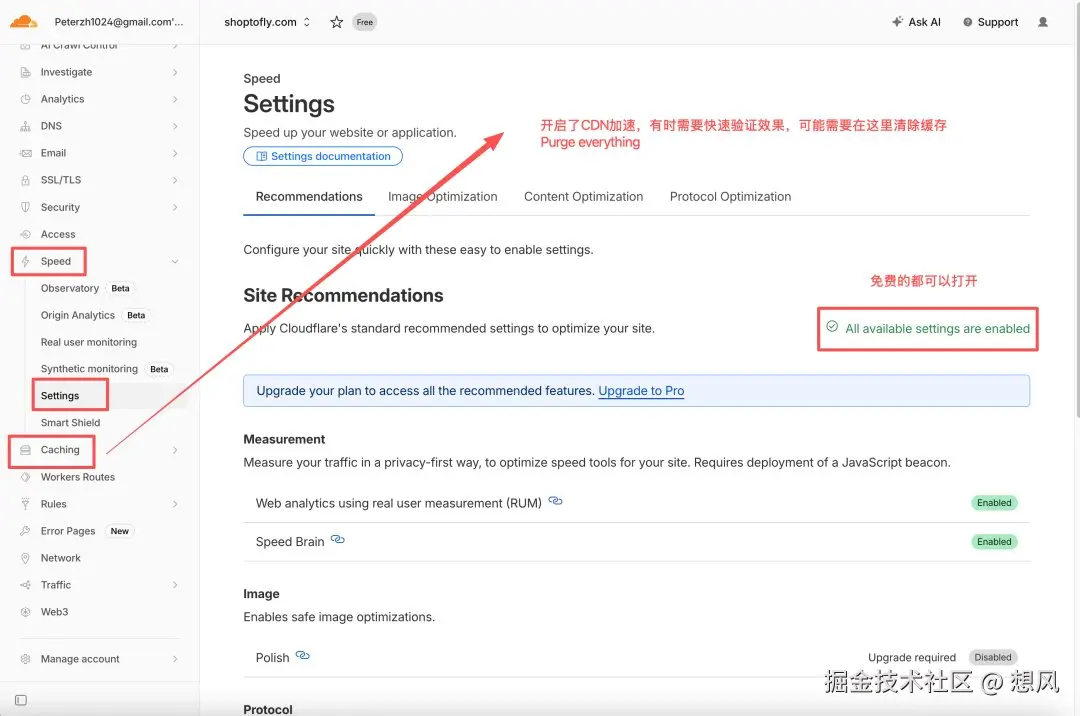Click the Security shield icon
This screenshot has width=1080, height=716.
click(25, 207)
